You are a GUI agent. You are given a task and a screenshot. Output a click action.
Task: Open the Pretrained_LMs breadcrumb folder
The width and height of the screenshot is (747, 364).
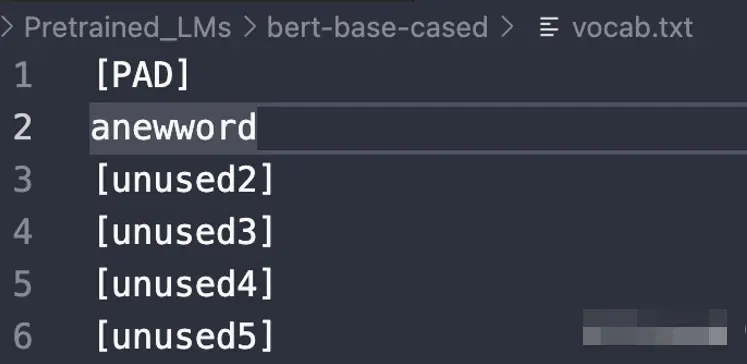point(128,28)
